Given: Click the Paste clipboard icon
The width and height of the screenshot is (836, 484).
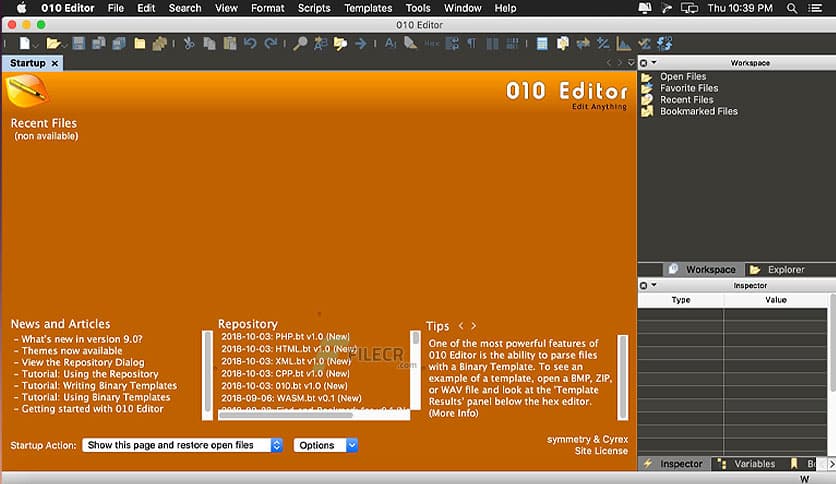Looking at the screenshot, I should pos(230,44).
